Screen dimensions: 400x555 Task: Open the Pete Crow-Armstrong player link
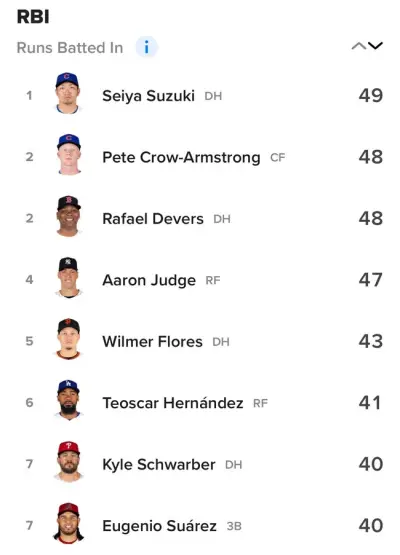click(x=181, y=158)
